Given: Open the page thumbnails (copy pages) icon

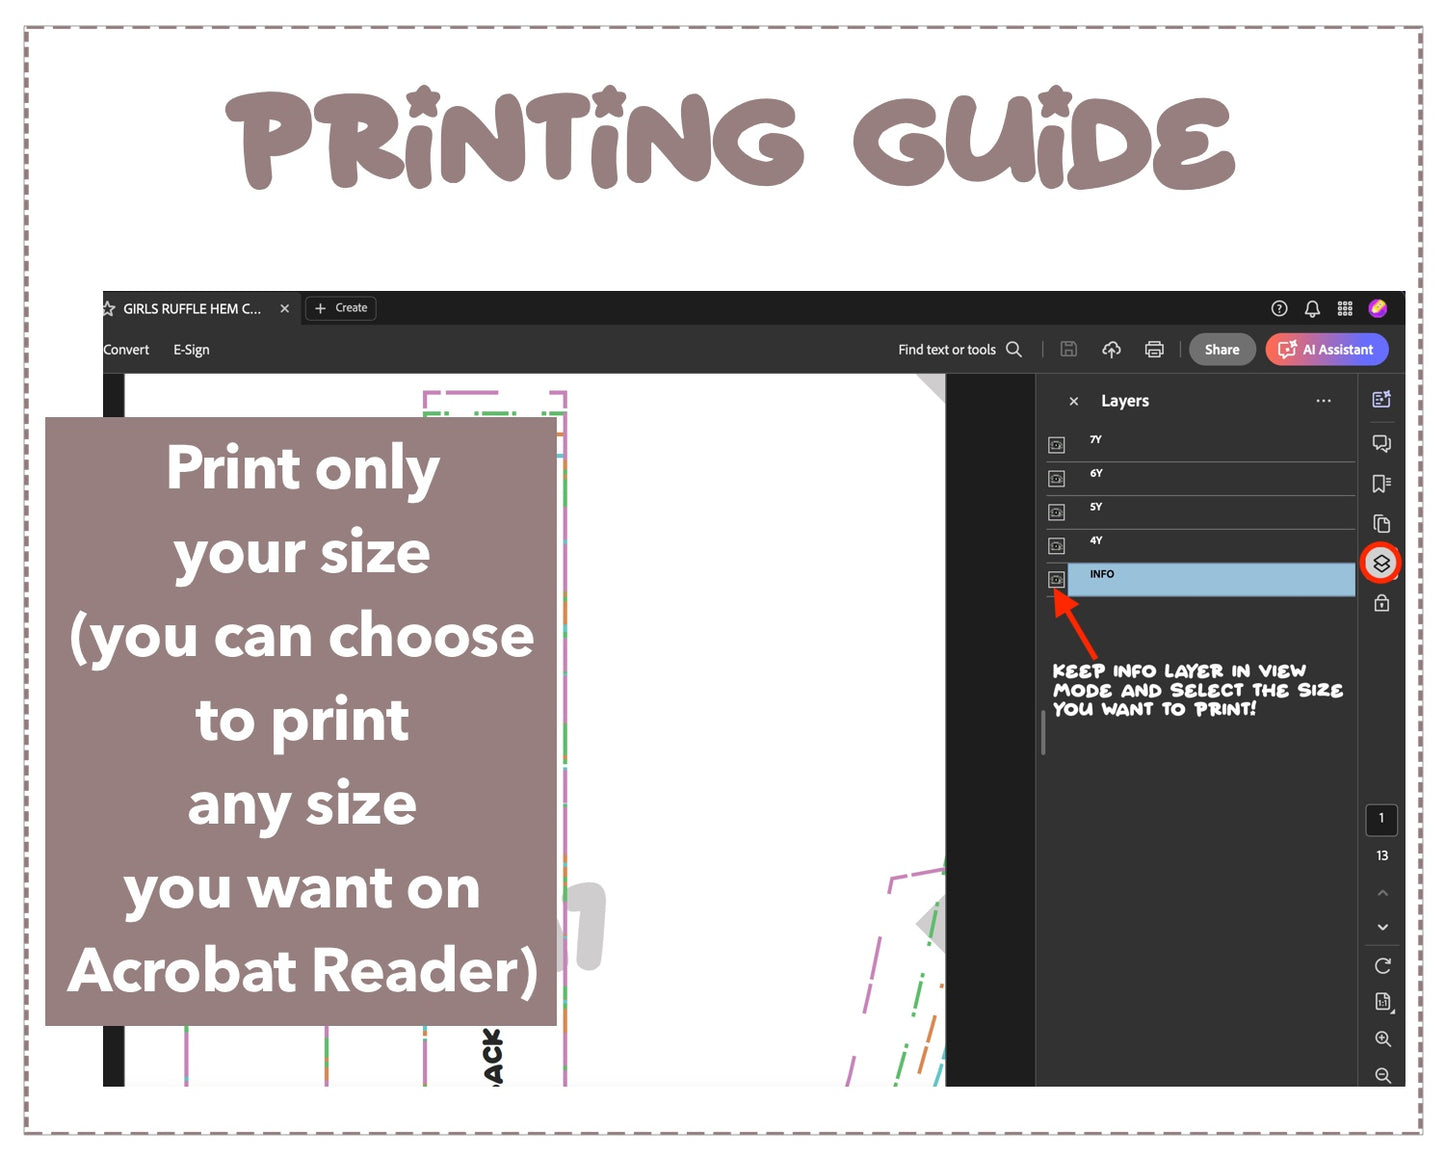Looking at the screenshot, I should coord(1381,524).
